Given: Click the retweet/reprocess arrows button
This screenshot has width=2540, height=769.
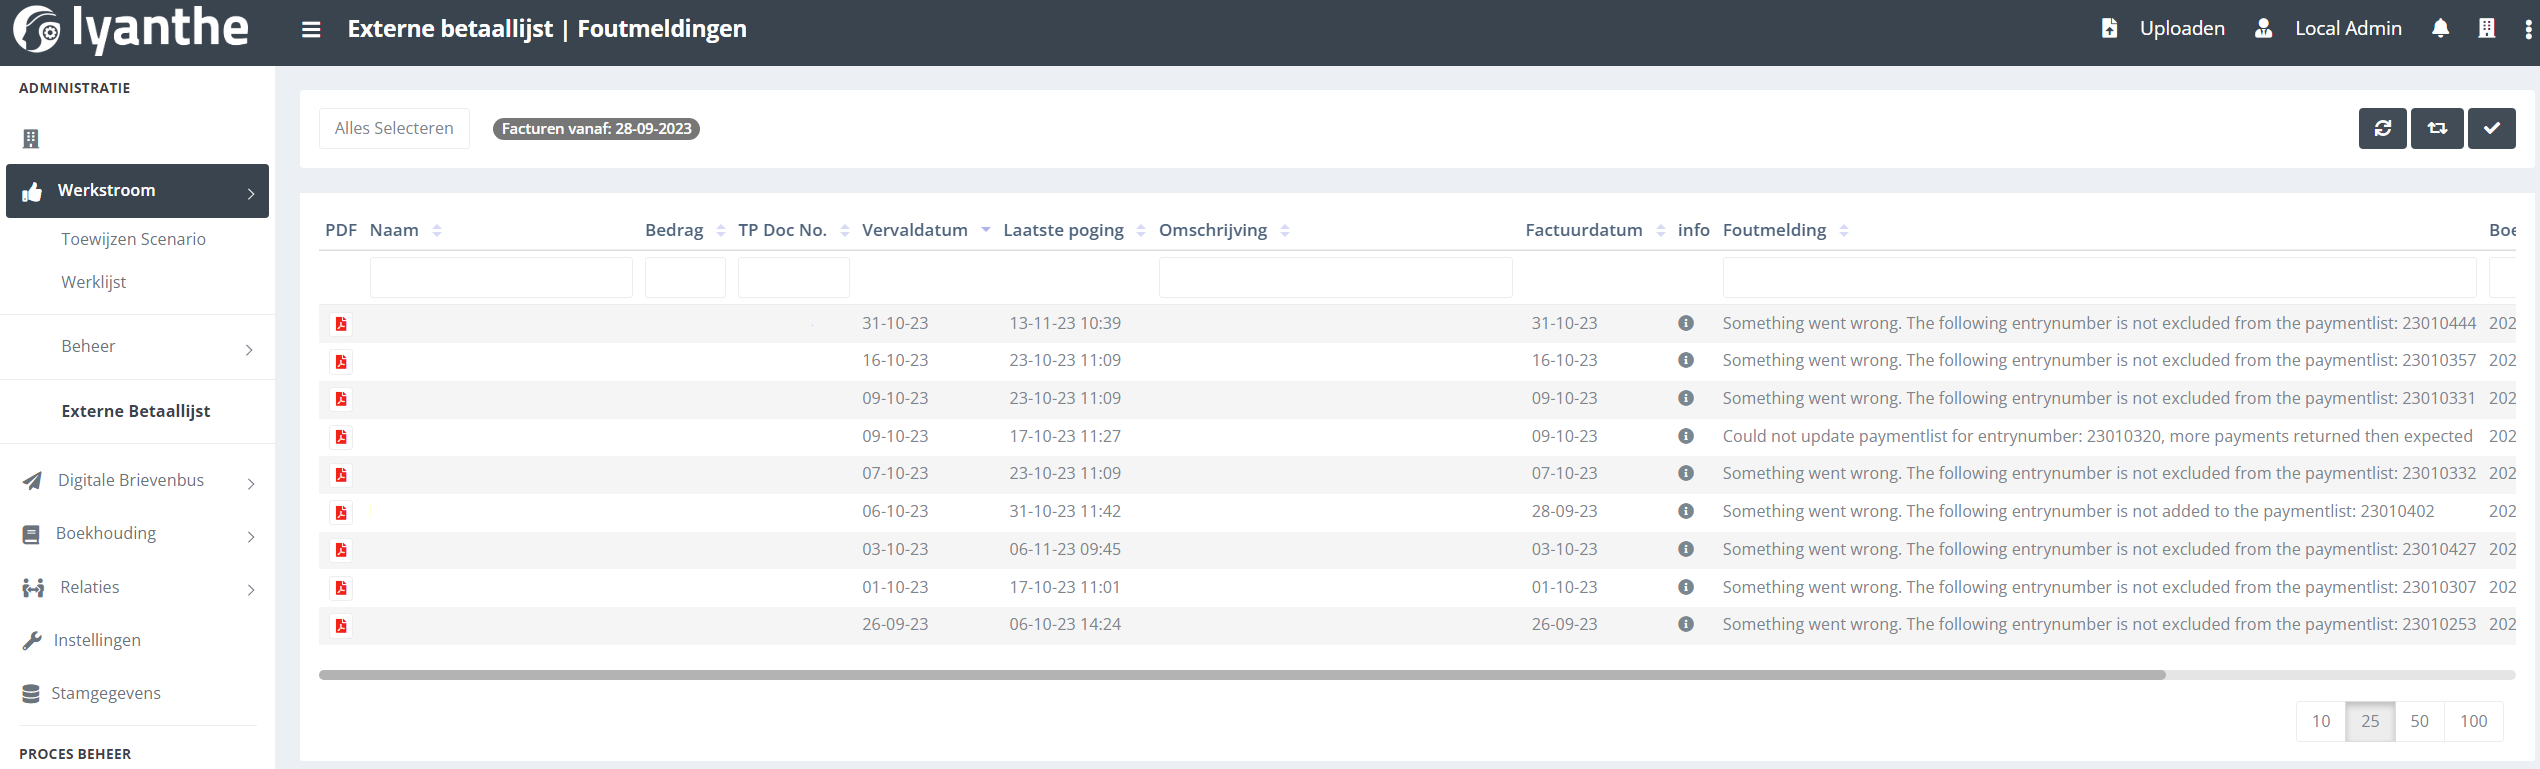Looking at the screenshot, I should 2437,129.
